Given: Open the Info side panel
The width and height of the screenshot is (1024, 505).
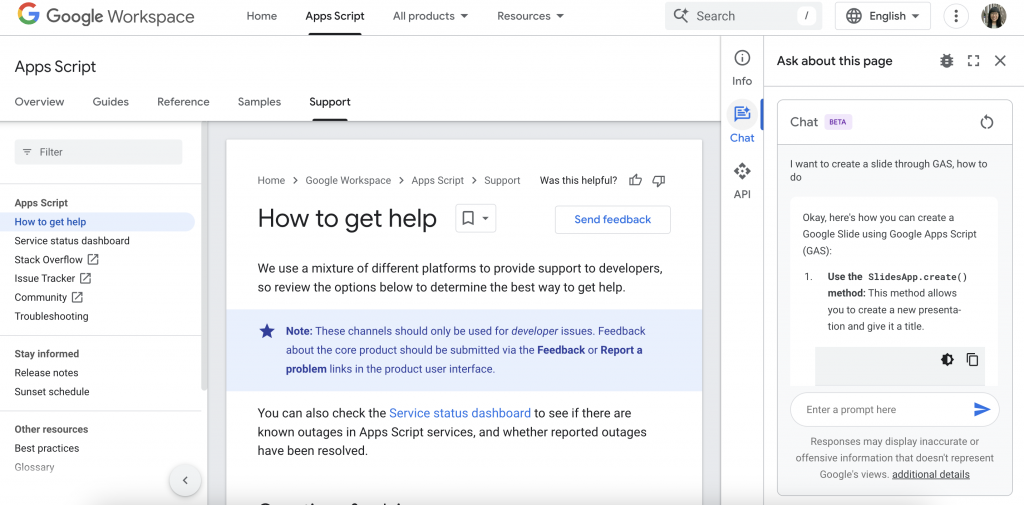Looking at the screenshot, I should 742,68.
